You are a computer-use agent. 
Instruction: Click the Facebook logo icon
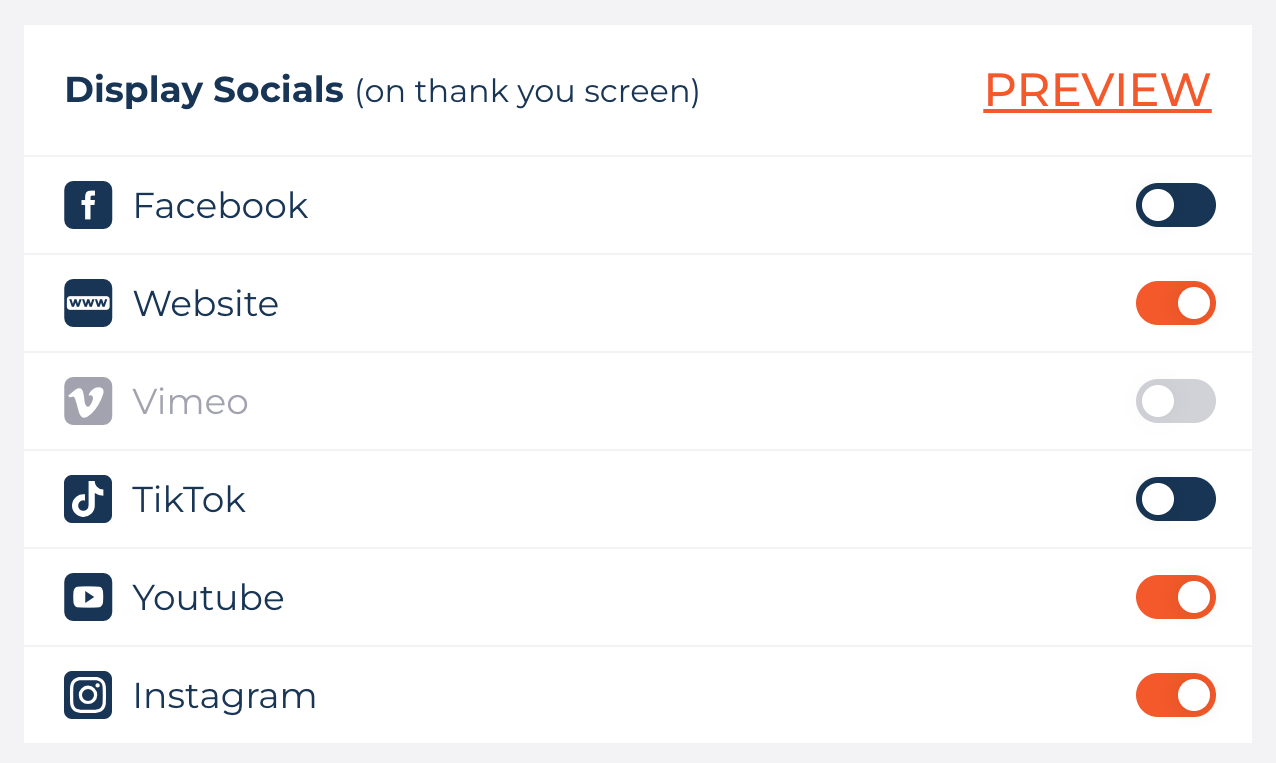tap(88, 205)
